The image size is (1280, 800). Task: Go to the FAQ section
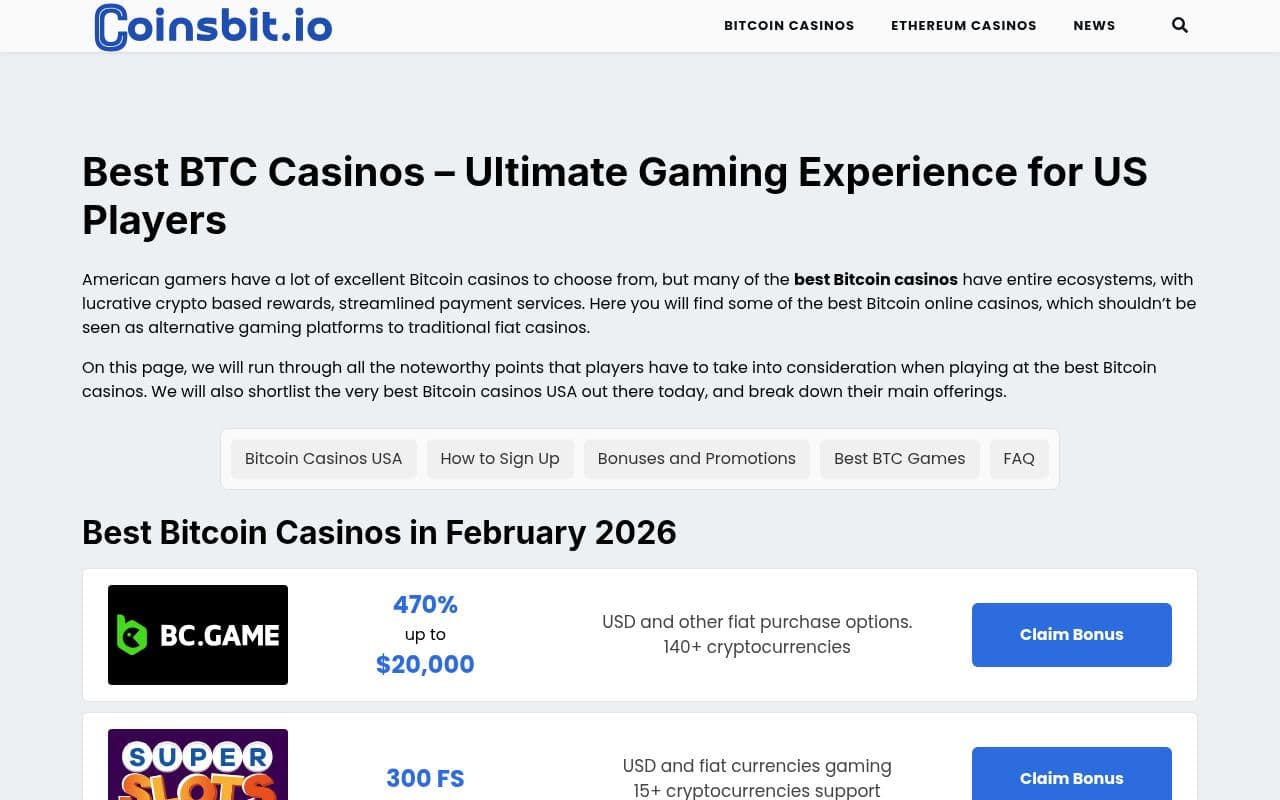1019,459
